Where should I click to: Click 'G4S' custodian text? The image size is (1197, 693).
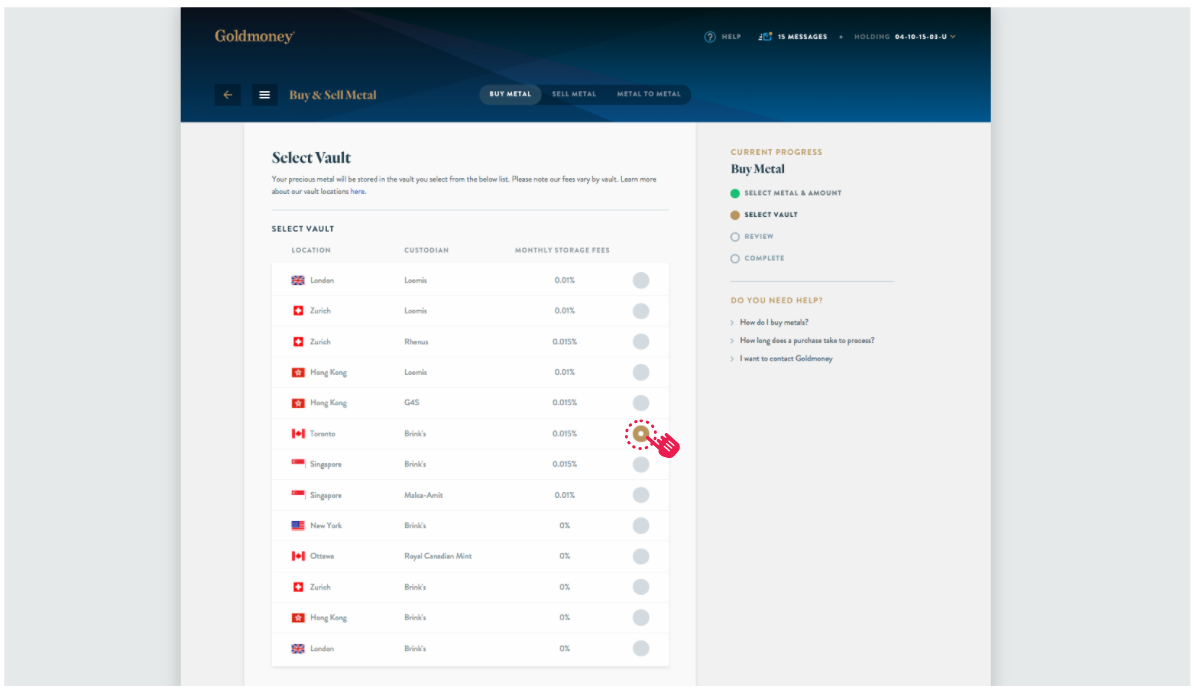point(411,402)
